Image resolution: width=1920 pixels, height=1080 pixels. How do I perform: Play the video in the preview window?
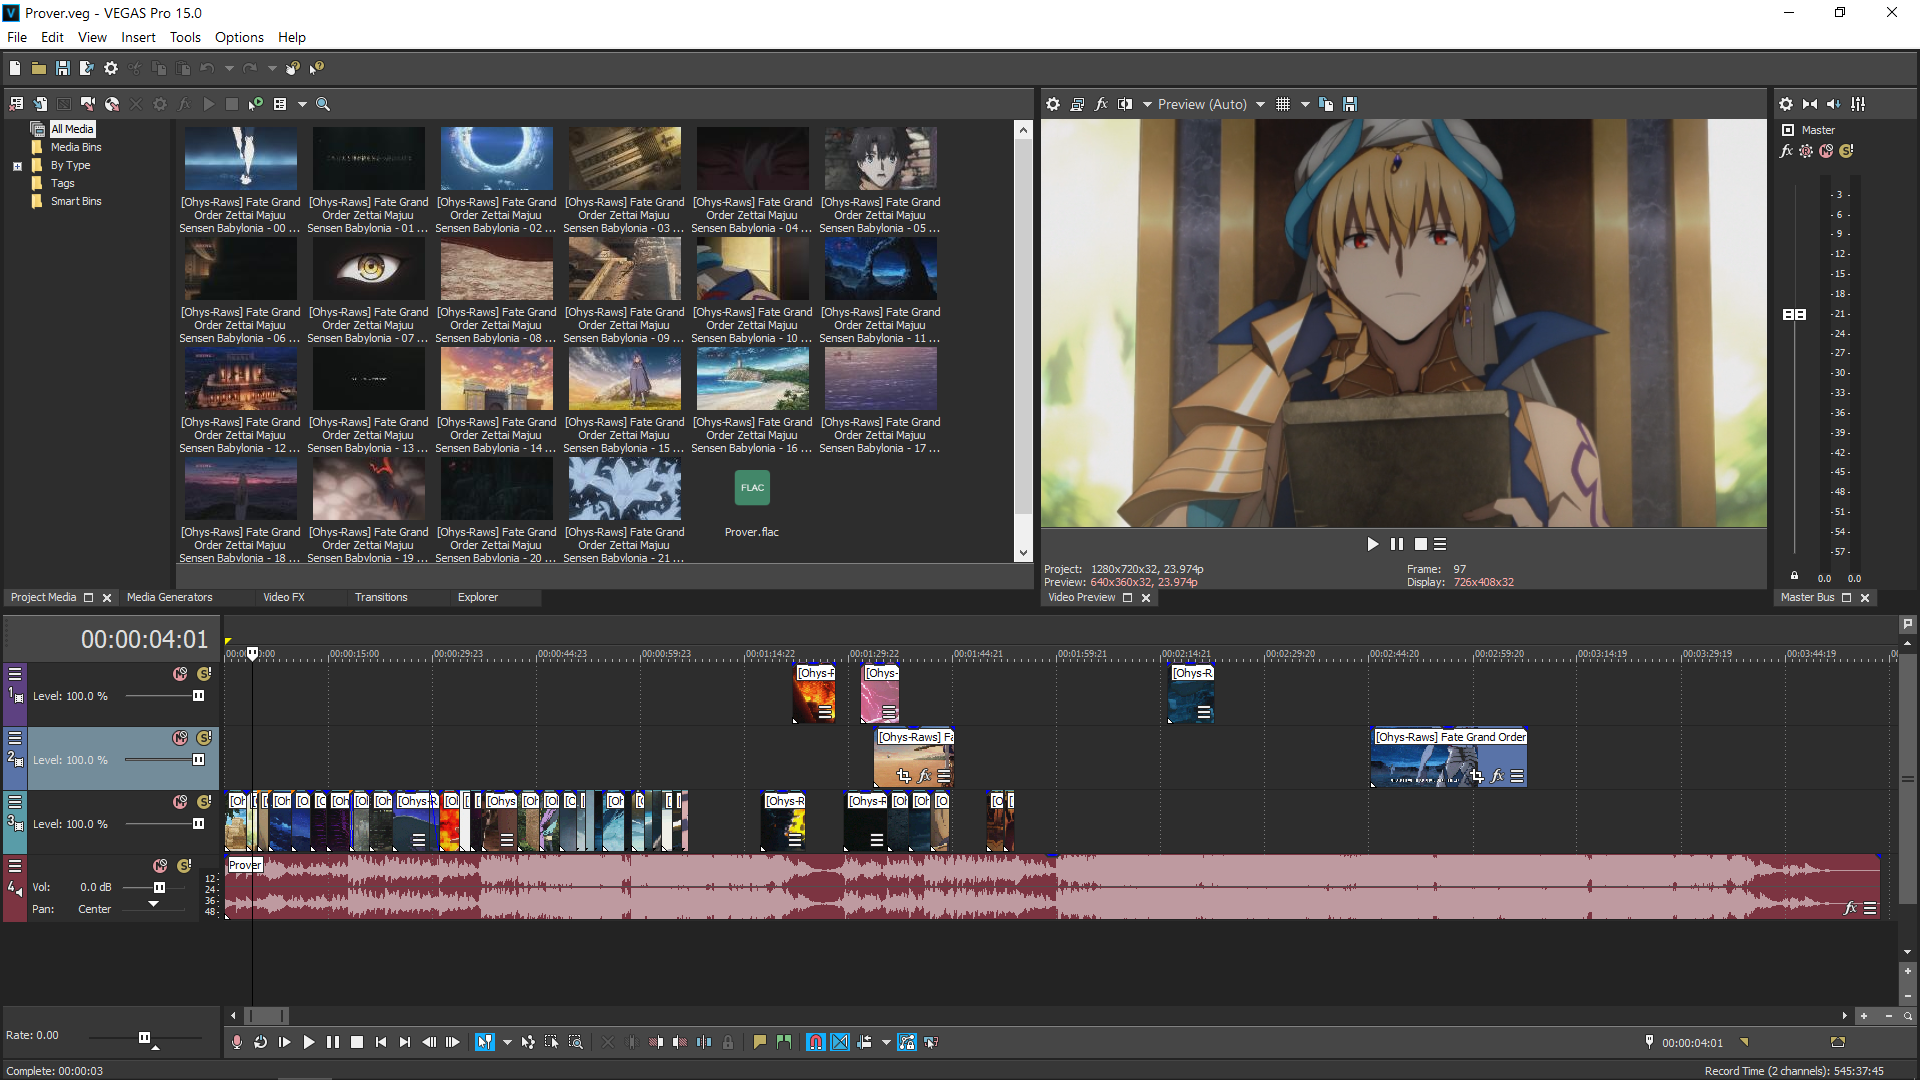pyautogui.click(x=1373, y=544)
